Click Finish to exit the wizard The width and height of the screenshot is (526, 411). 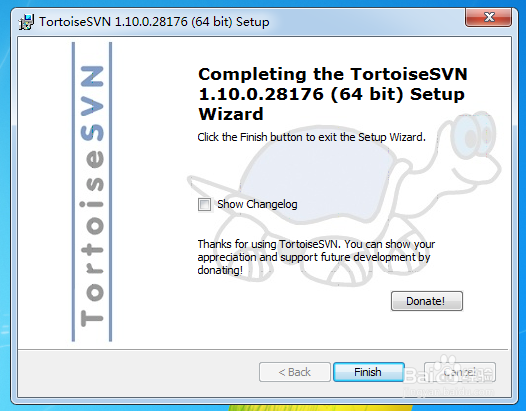click(369, 372)
